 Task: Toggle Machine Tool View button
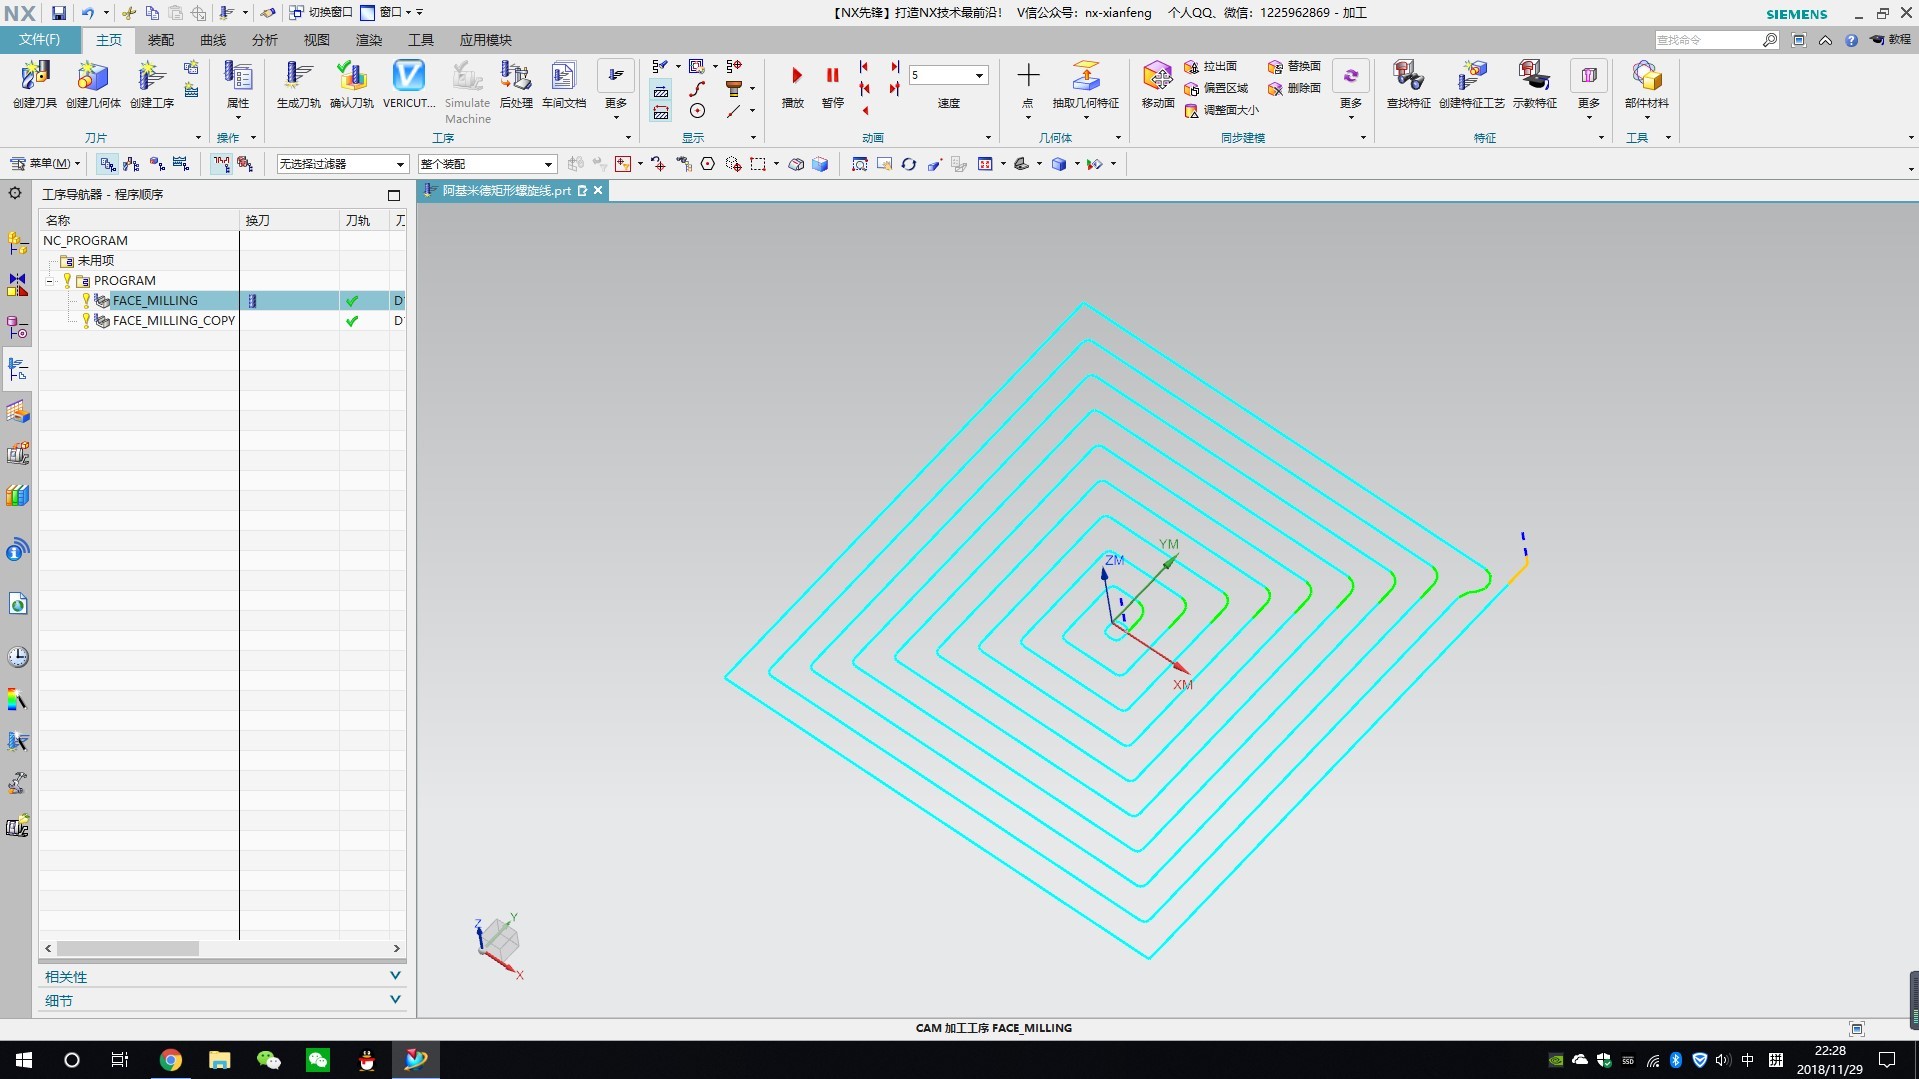pyautogui.click(x=132, y=164)
